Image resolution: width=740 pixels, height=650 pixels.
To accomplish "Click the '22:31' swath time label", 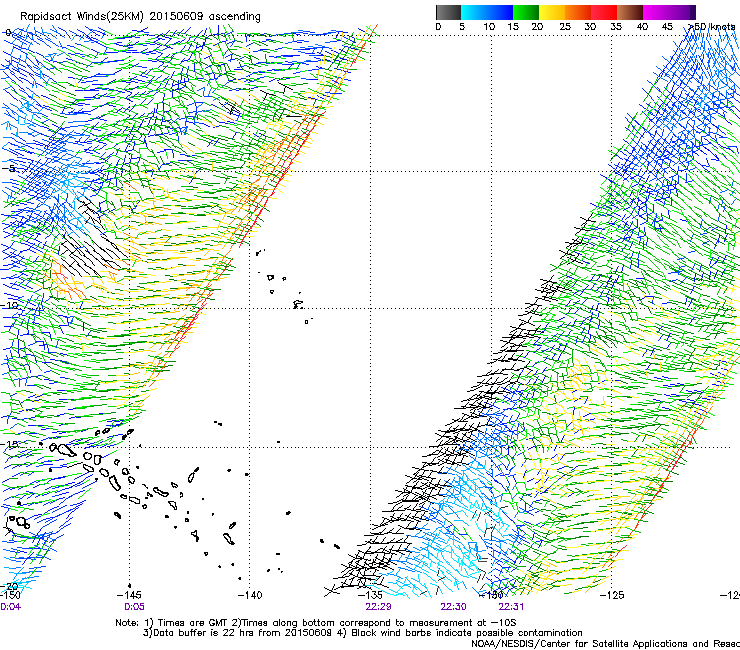I will [x=511, y=607].
